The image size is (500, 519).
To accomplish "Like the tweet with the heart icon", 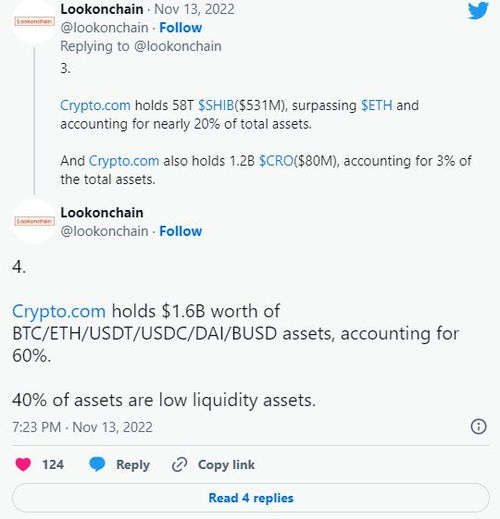I will click(x=23, y=464).
